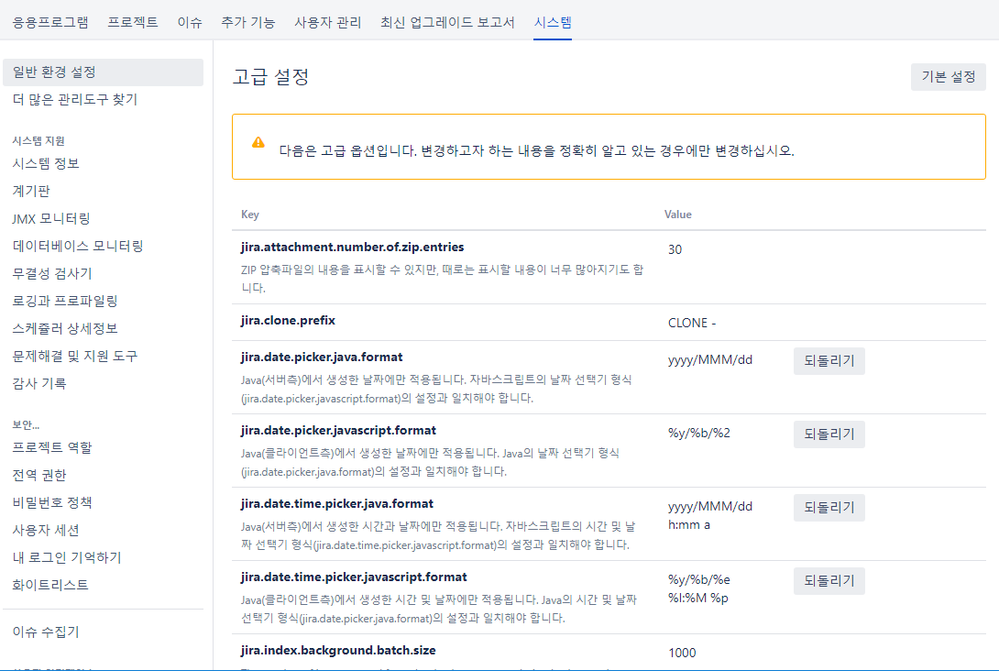Click the 시스템 지원 section label

coord(38,141)
